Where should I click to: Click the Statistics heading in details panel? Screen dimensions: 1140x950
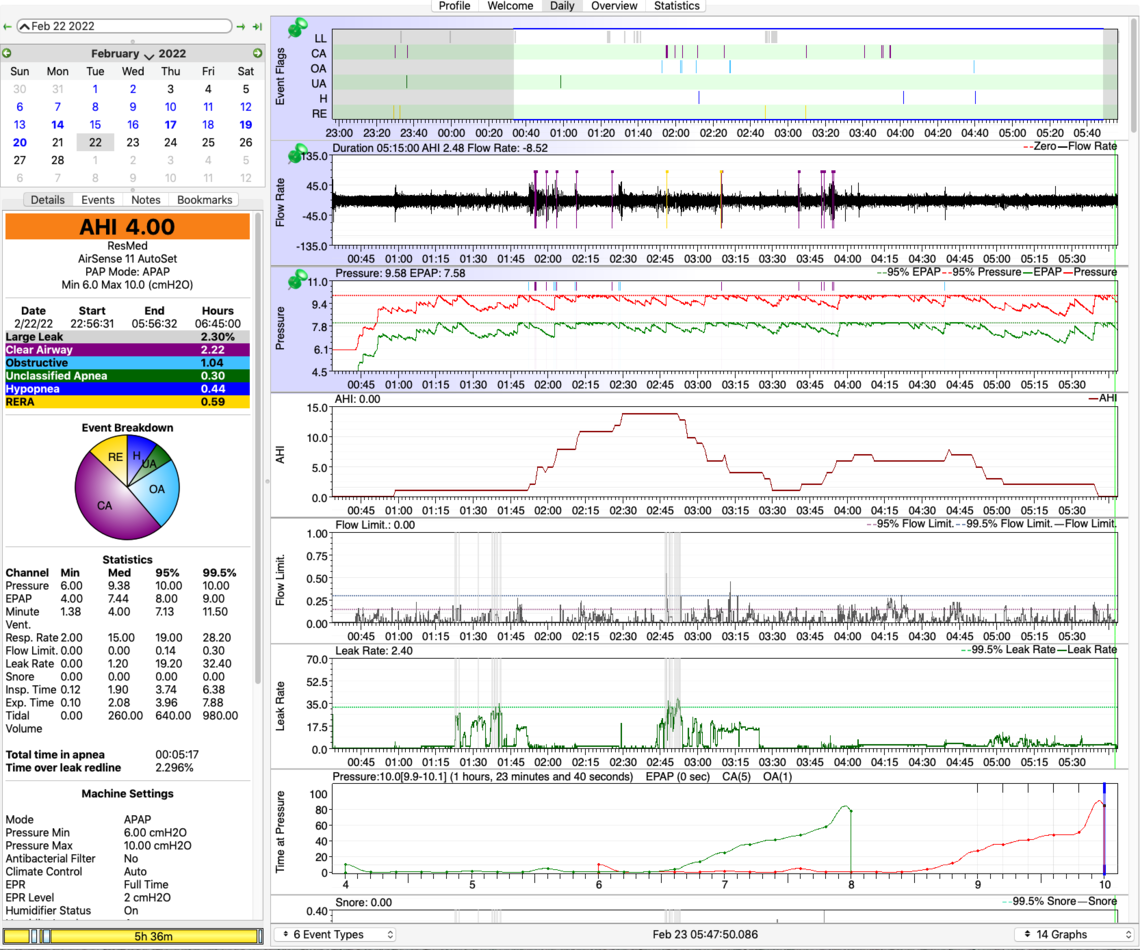point(127,560)
